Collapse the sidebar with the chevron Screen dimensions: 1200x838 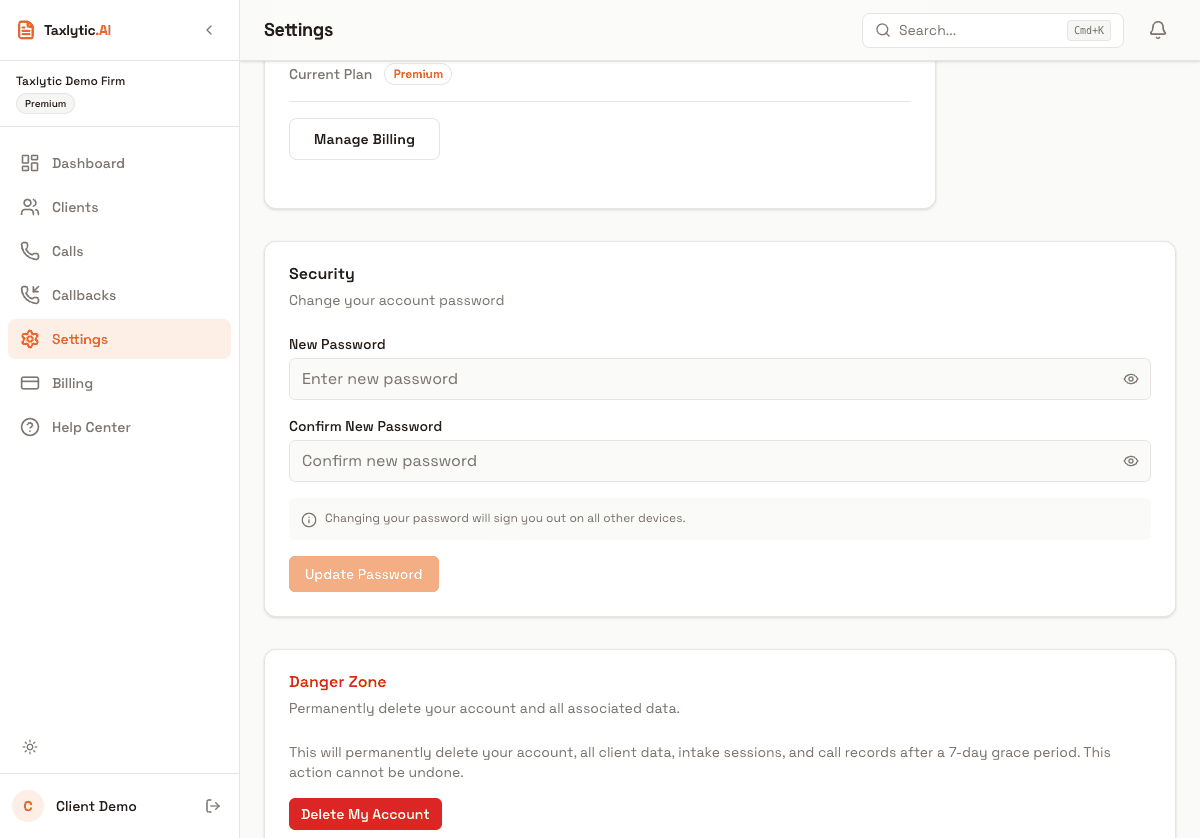pos(209,30)
